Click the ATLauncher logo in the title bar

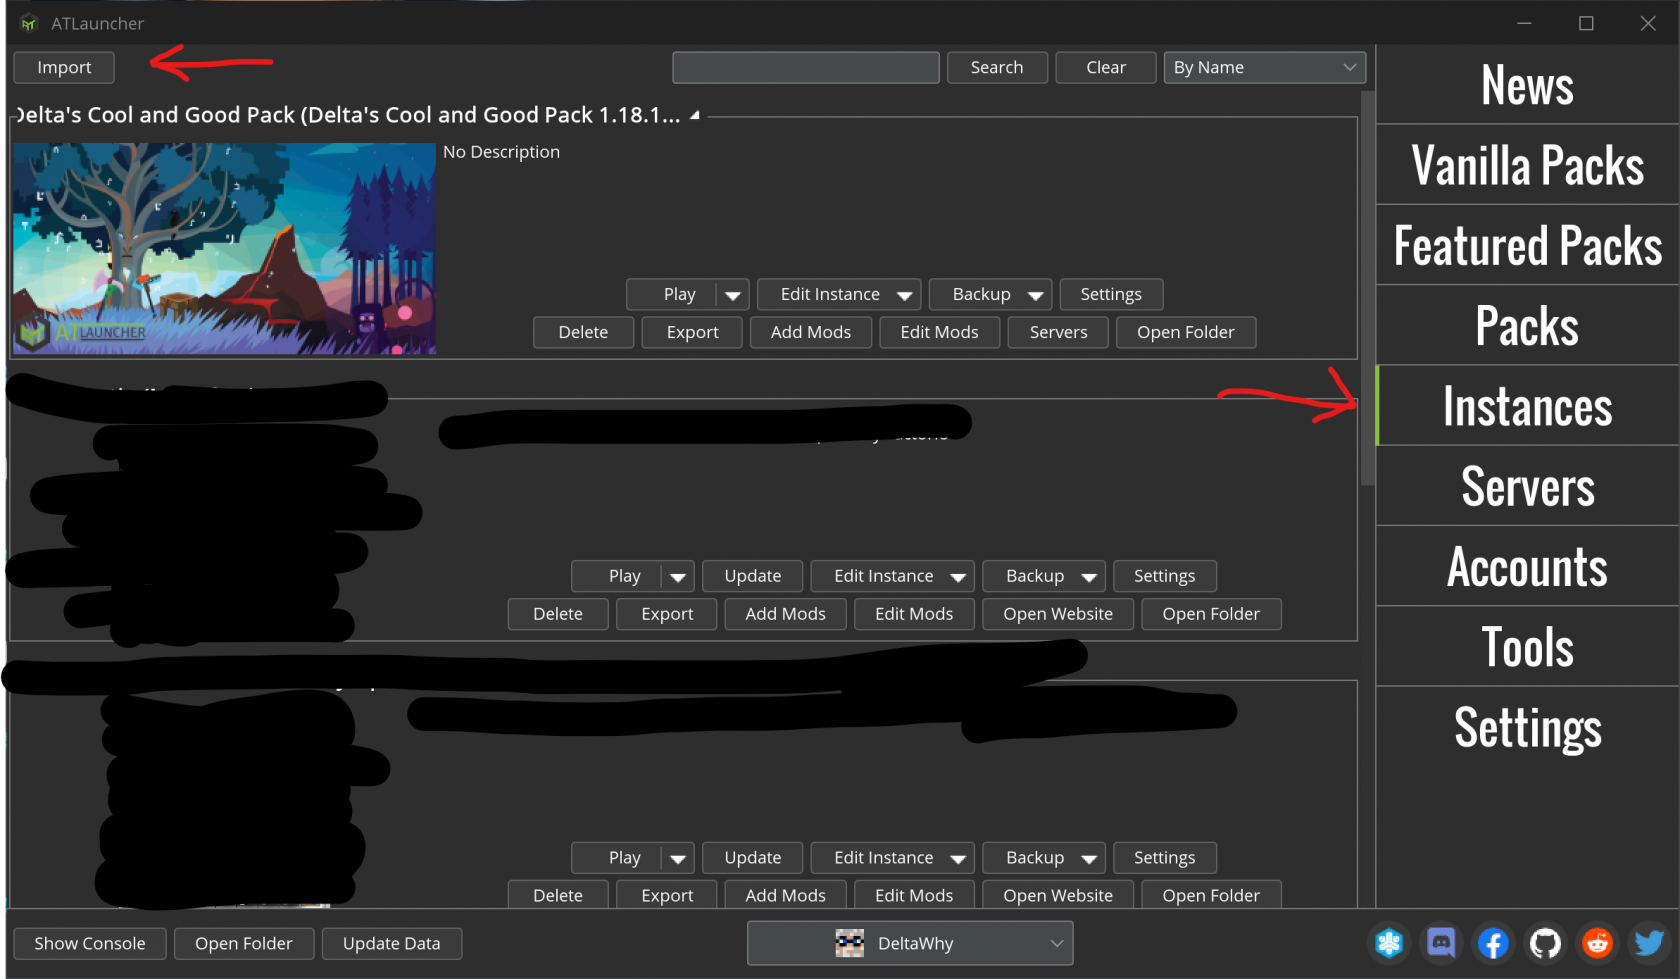tap(27, 22)
